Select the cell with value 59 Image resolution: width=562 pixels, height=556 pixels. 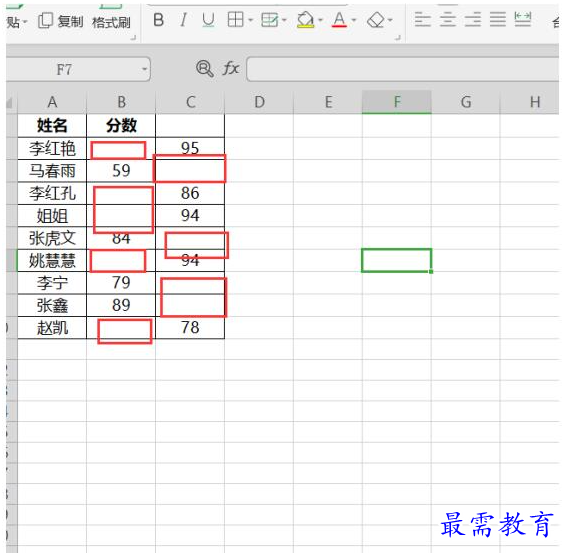tap(121, 171)
